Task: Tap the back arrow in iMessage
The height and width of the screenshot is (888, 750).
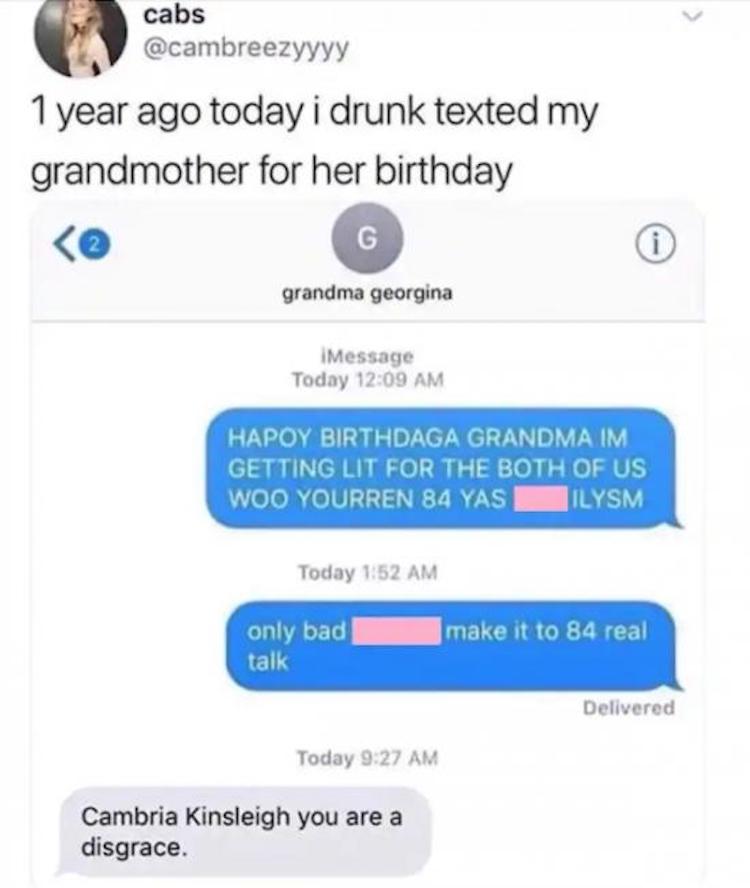Action: click(65, 245)
